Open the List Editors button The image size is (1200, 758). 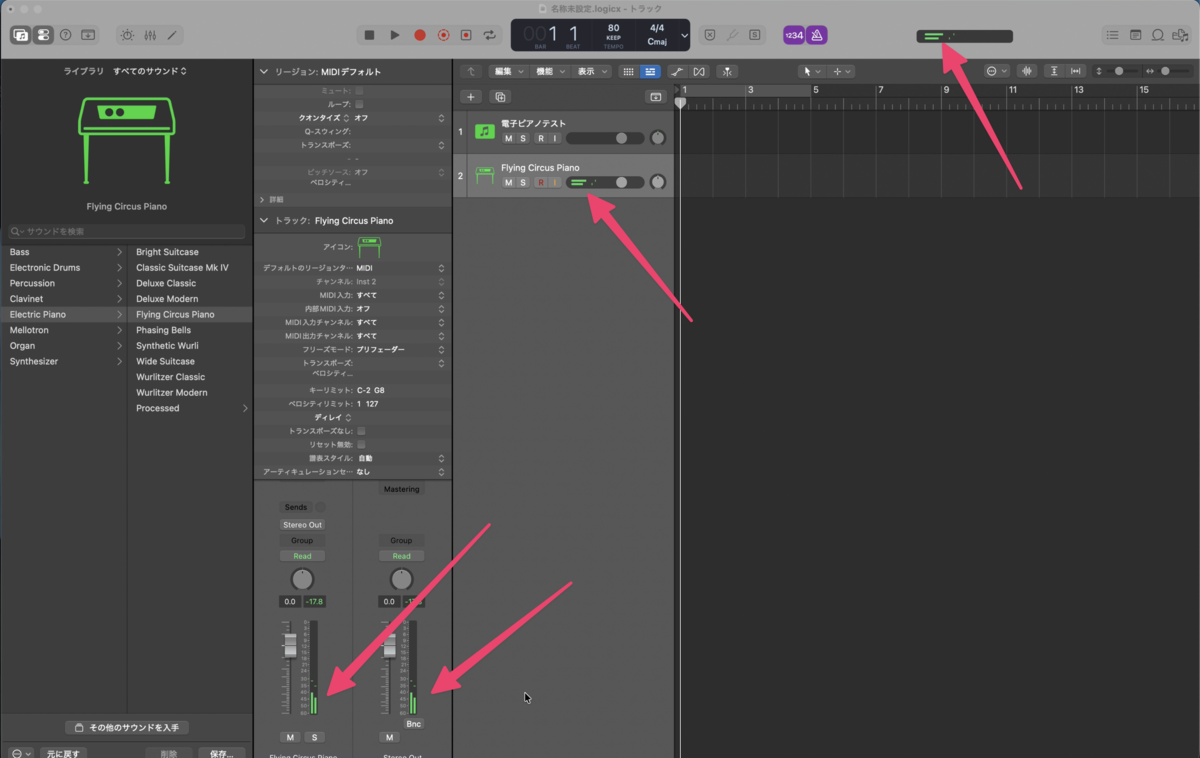(x=1112, y=35)
